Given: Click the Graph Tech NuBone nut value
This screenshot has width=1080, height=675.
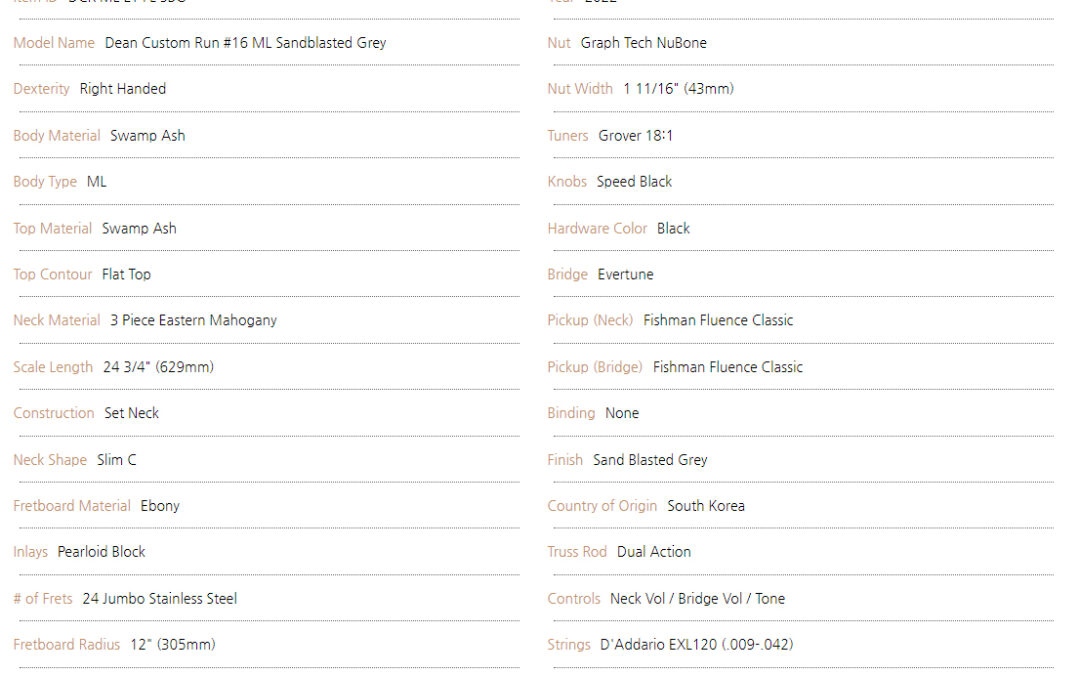Looking at the screenshot, I should [x=643, y=43].
